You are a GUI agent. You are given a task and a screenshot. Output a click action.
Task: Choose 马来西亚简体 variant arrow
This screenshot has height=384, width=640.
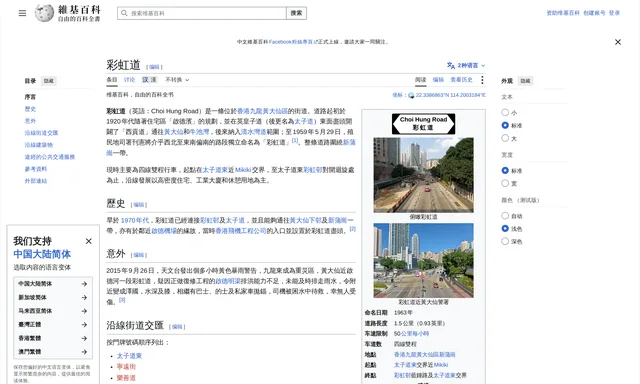[x=84, y=311]
